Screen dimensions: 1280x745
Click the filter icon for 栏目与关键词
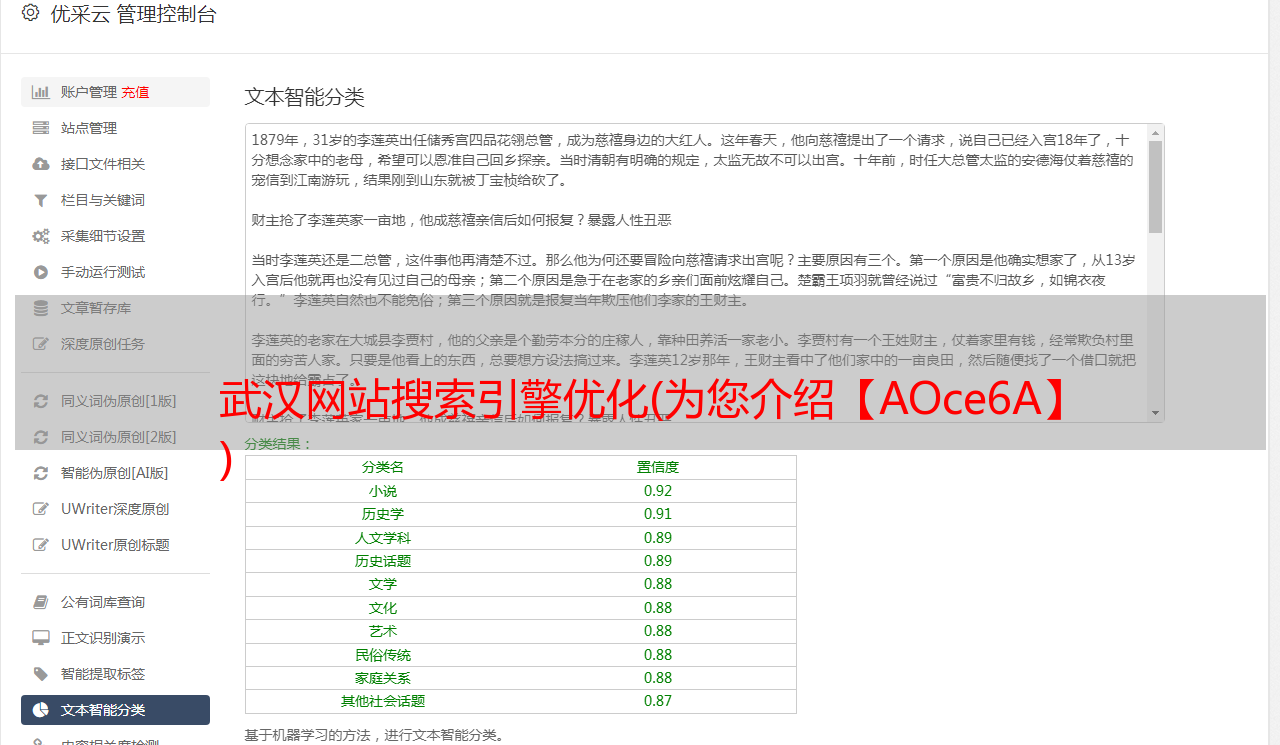coord(40,200)
